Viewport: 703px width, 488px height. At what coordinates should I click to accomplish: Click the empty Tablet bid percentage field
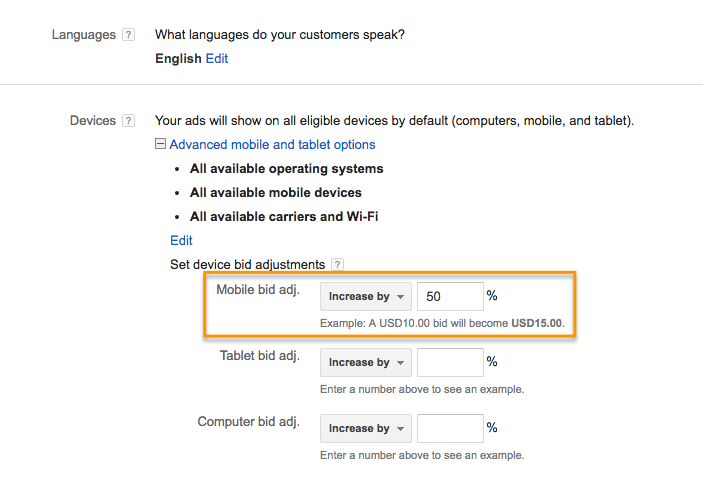[449, 362]
